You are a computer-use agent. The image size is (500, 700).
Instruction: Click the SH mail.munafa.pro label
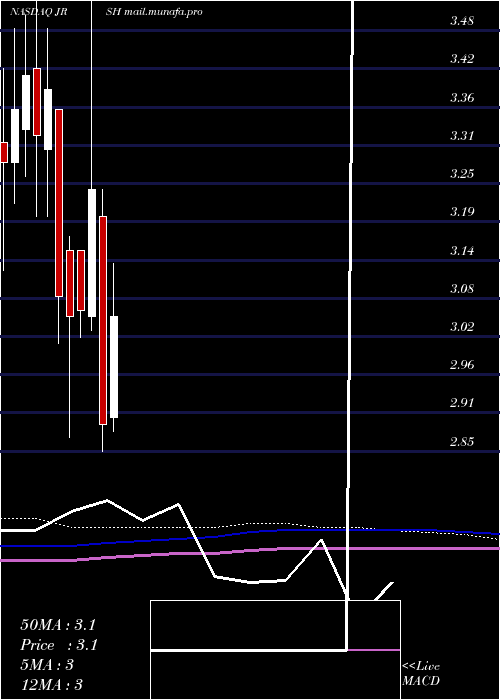154,12
